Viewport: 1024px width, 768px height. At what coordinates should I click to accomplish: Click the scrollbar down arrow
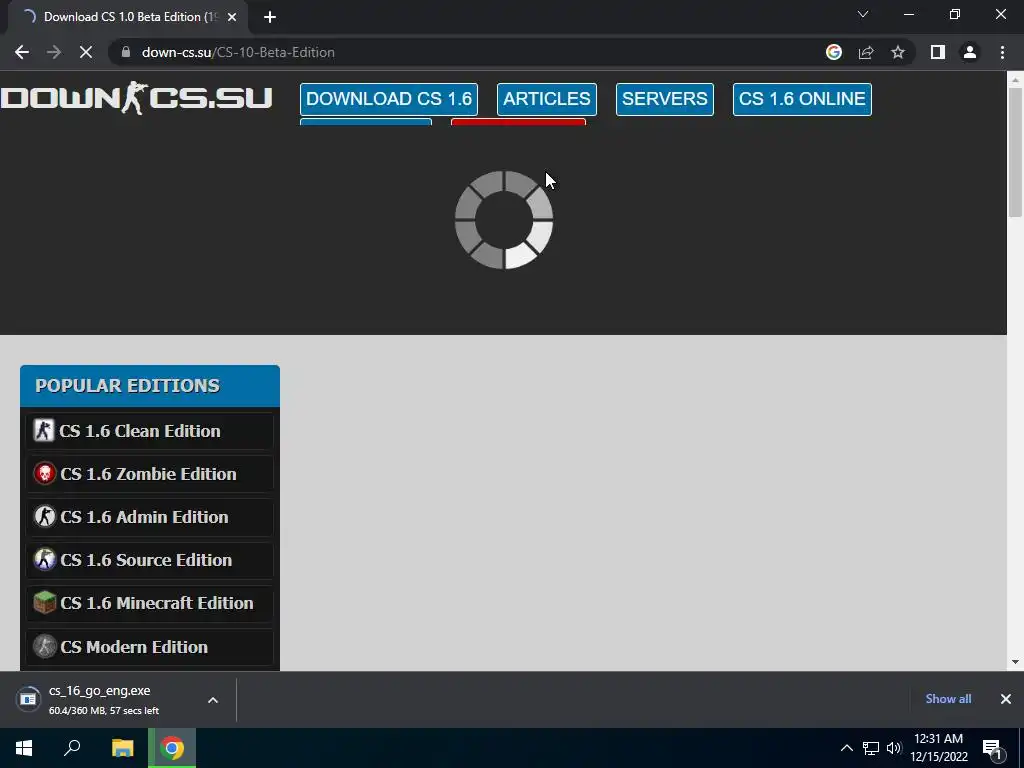(x=1015, y=662)
